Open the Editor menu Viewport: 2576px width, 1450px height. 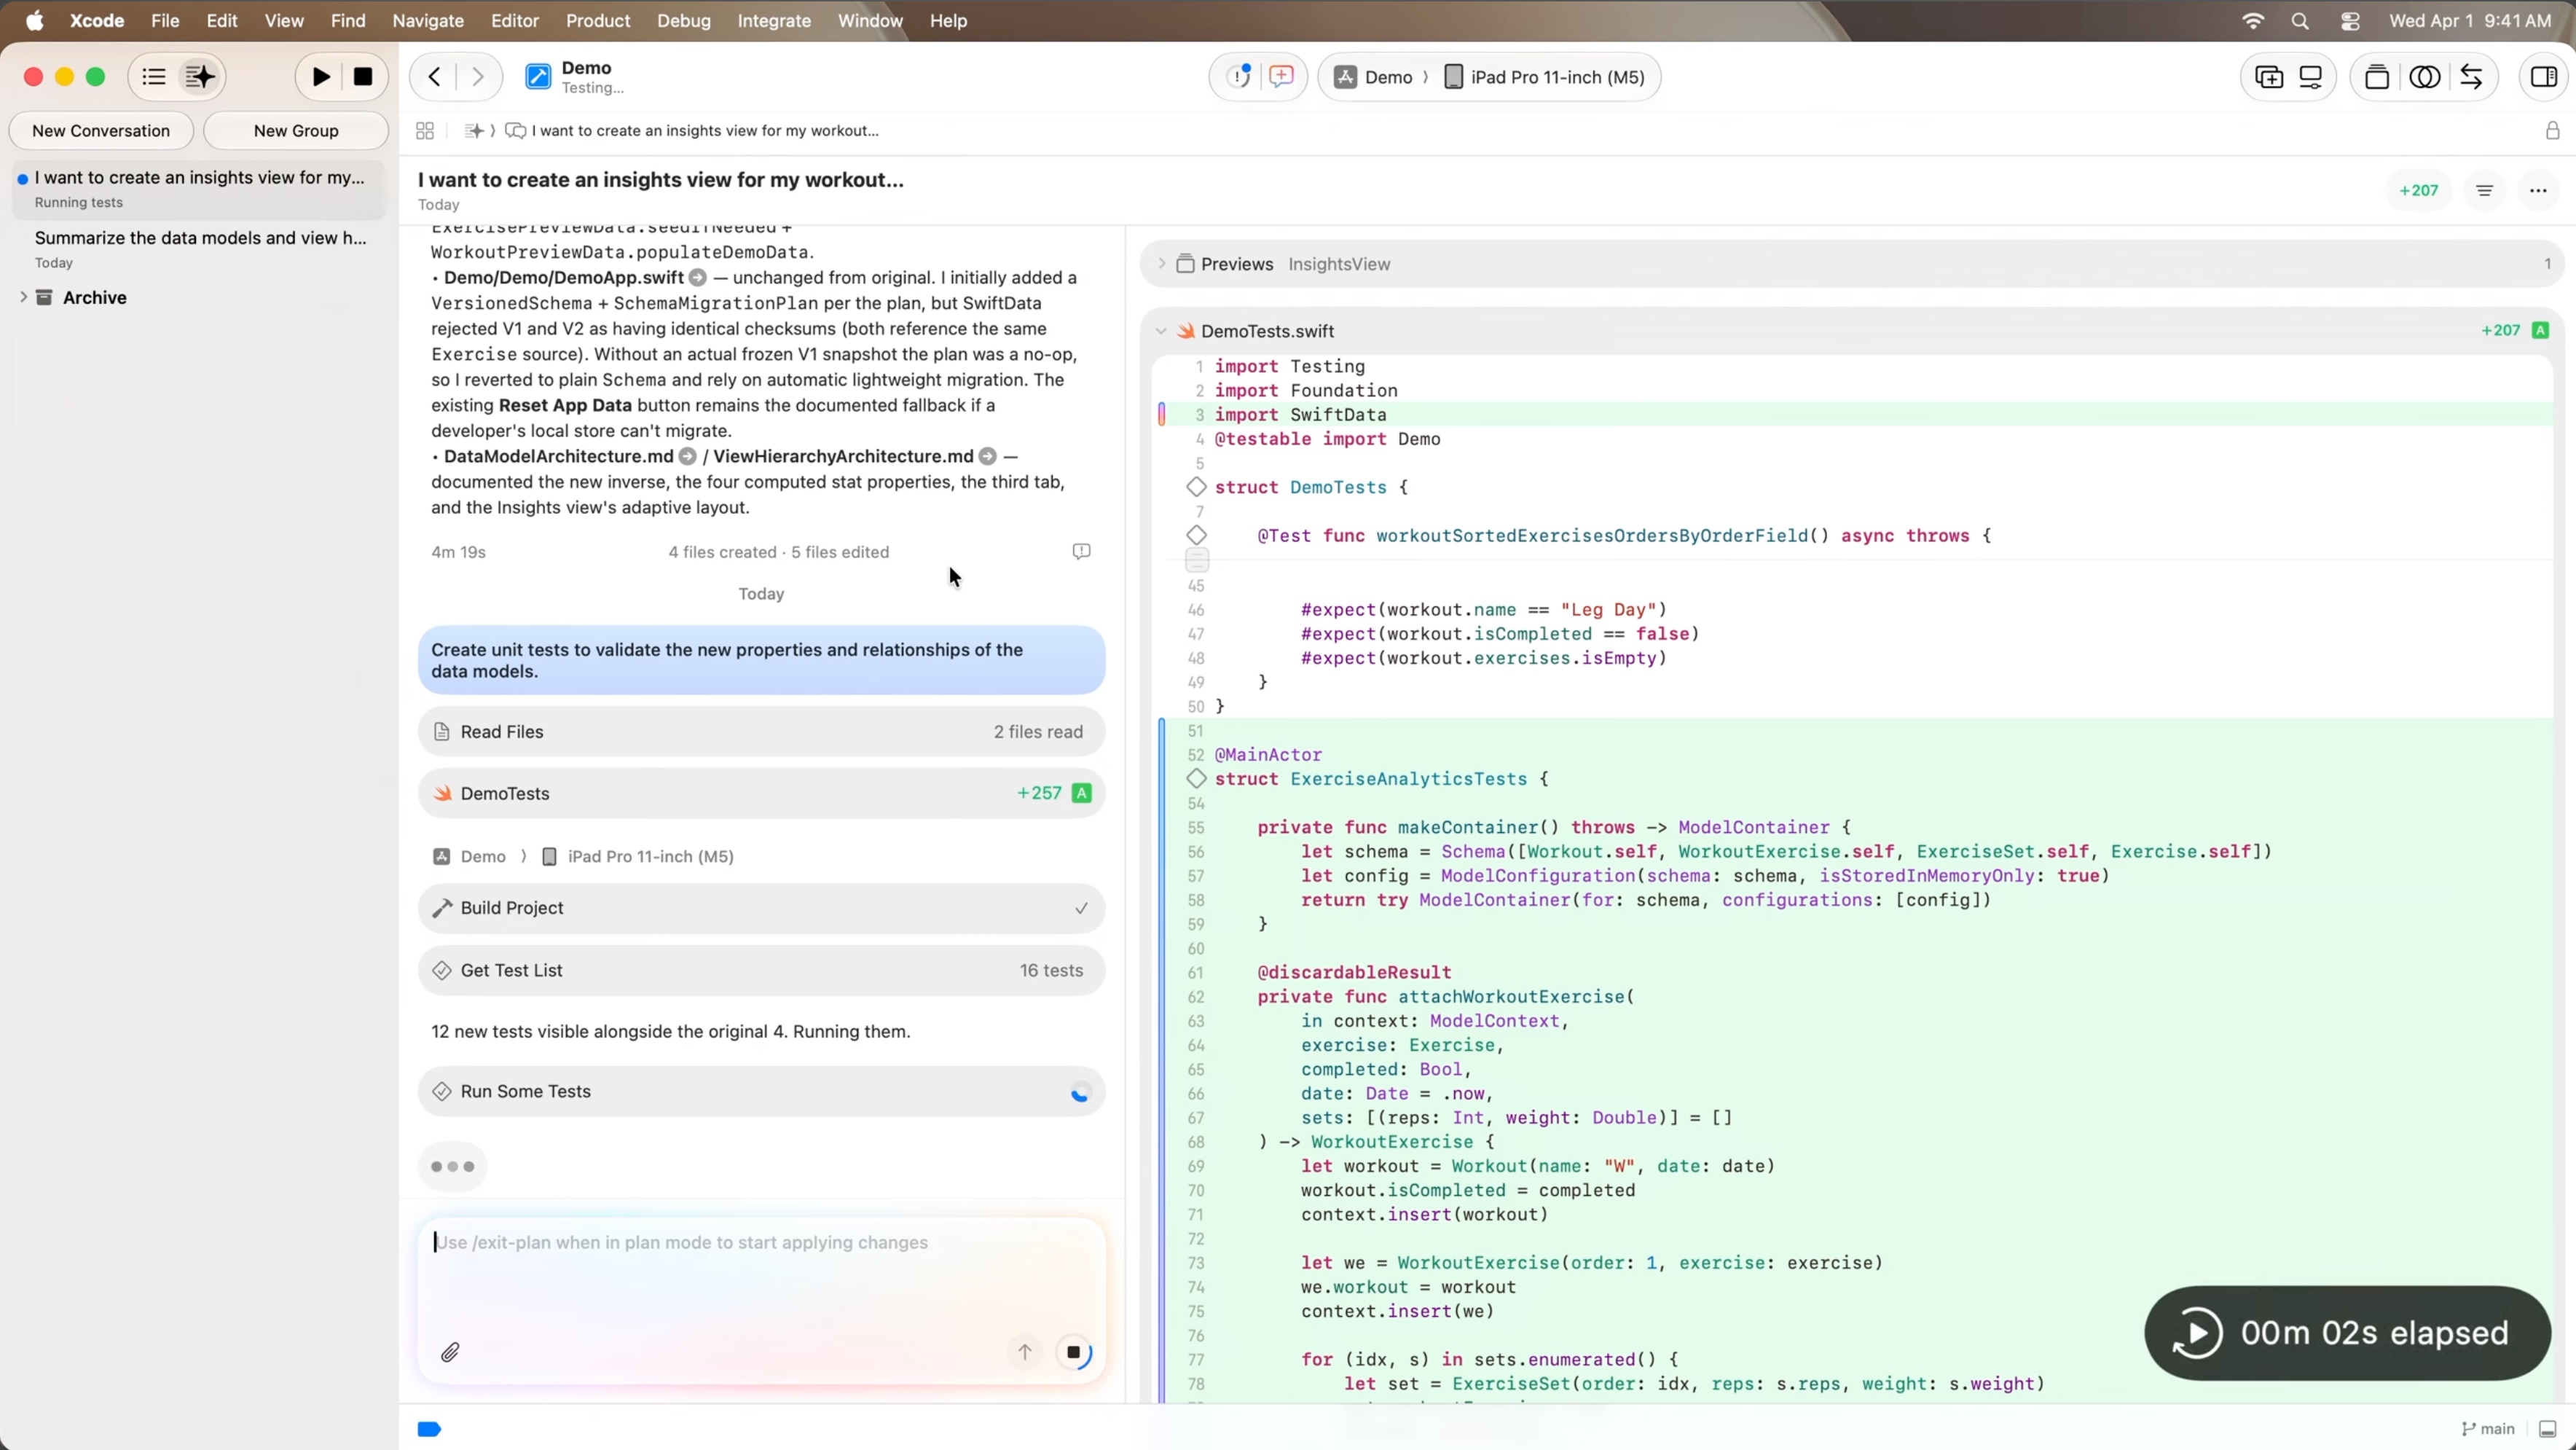(515, 20)
